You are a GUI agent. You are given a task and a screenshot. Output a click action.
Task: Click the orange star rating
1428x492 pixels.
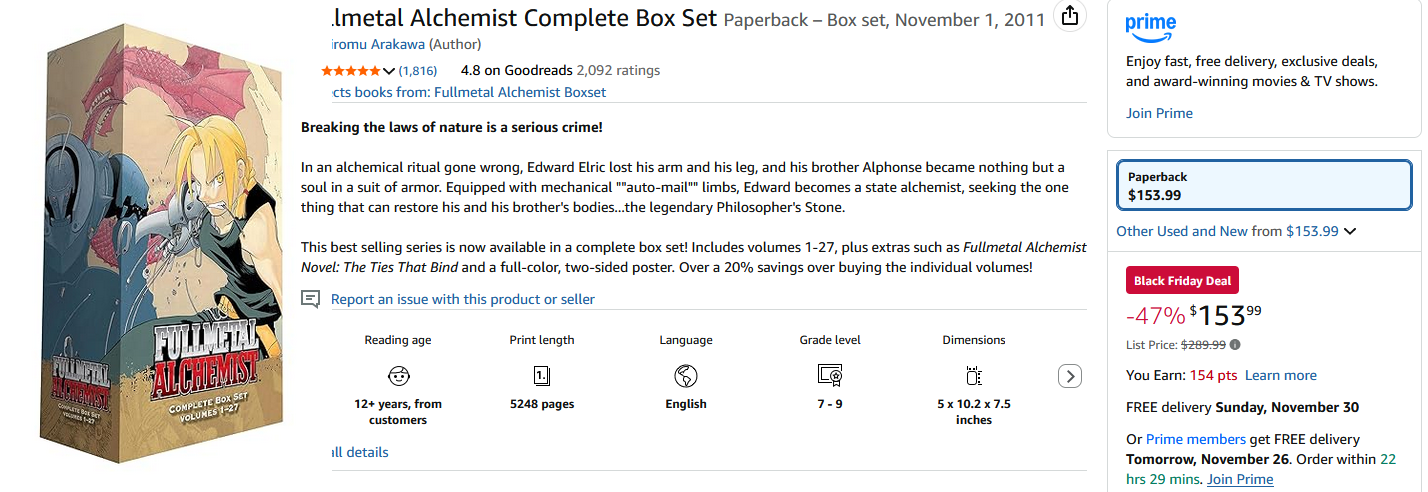350,71
